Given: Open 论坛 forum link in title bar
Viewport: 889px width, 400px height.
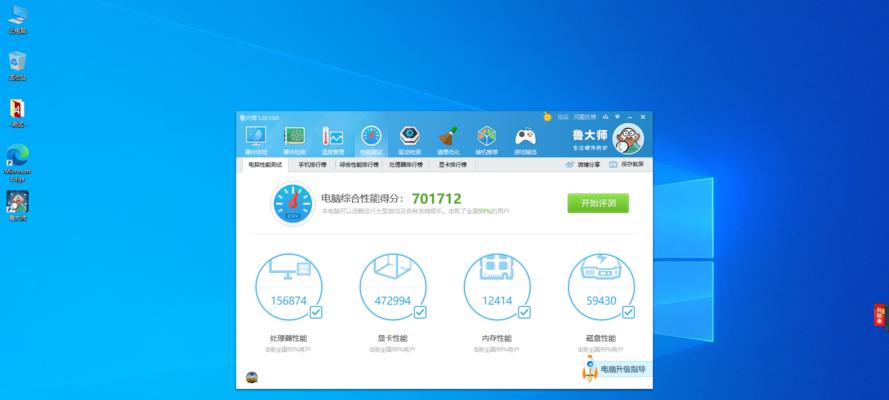Looking at the screenshot, I should pos(563,117).
